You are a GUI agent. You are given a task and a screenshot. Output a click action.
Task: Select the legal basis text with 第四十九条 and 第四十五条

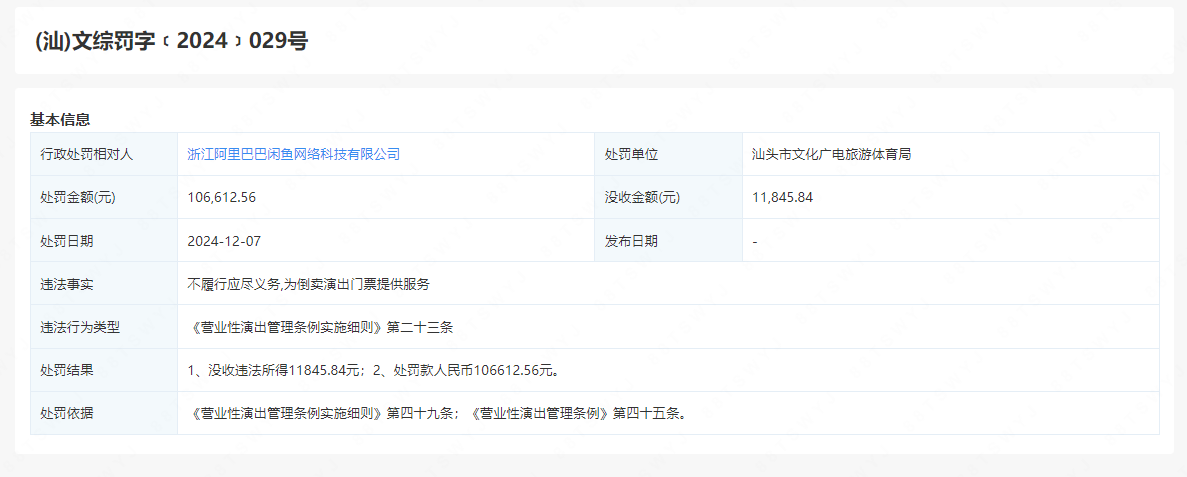coord(436,414)
